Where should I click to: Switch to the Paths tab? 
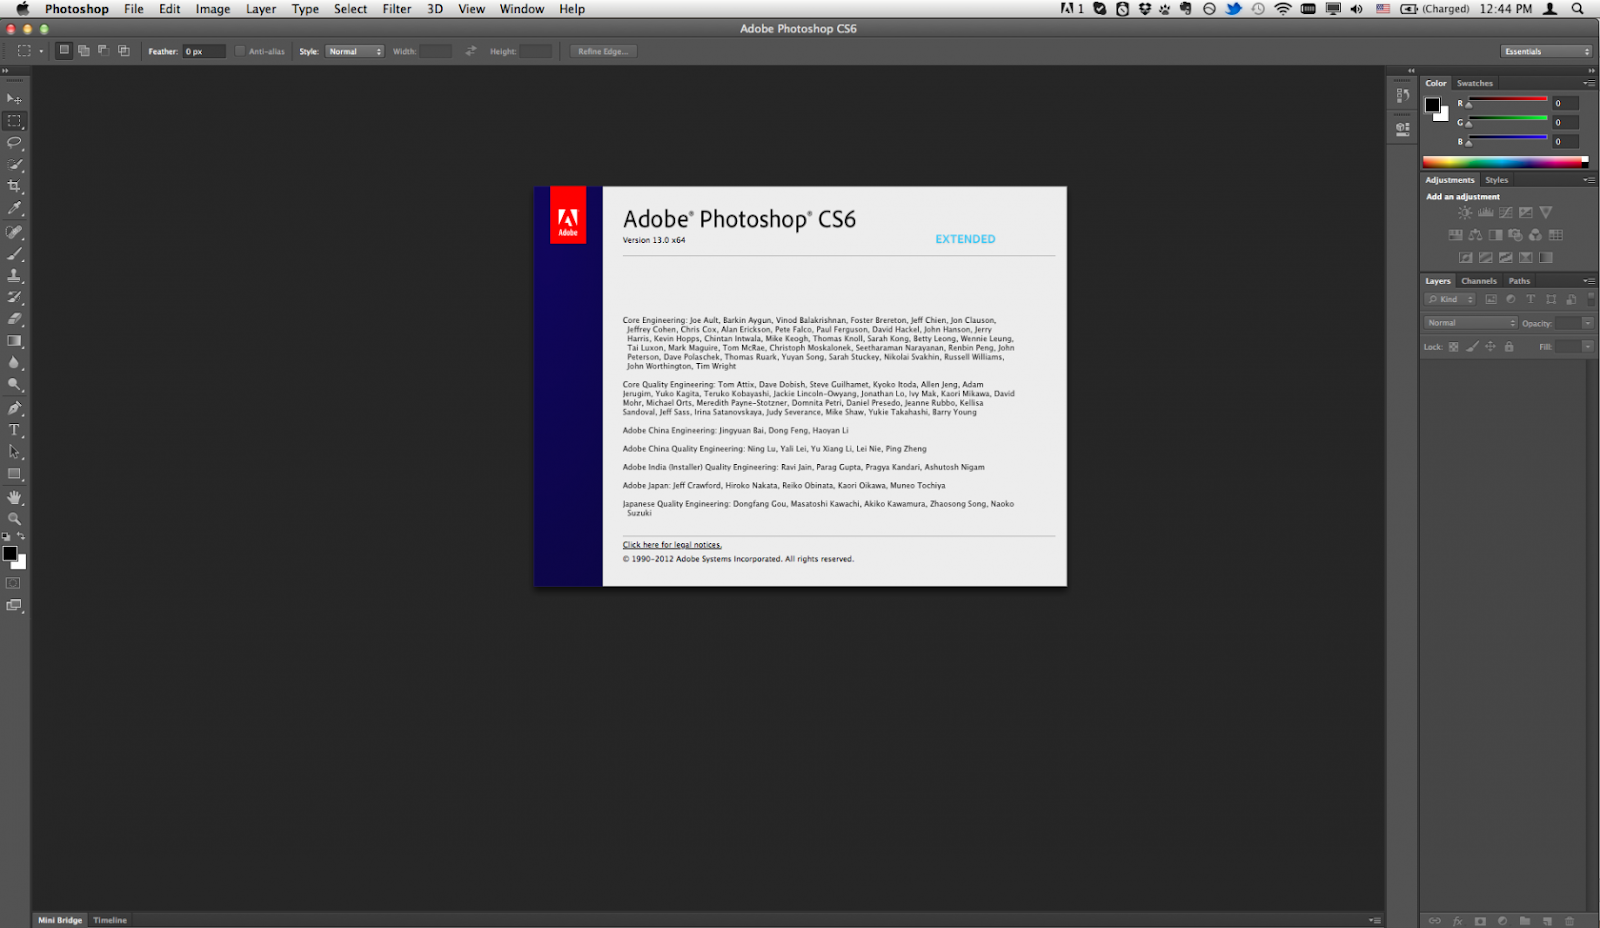click(1520, 281)
